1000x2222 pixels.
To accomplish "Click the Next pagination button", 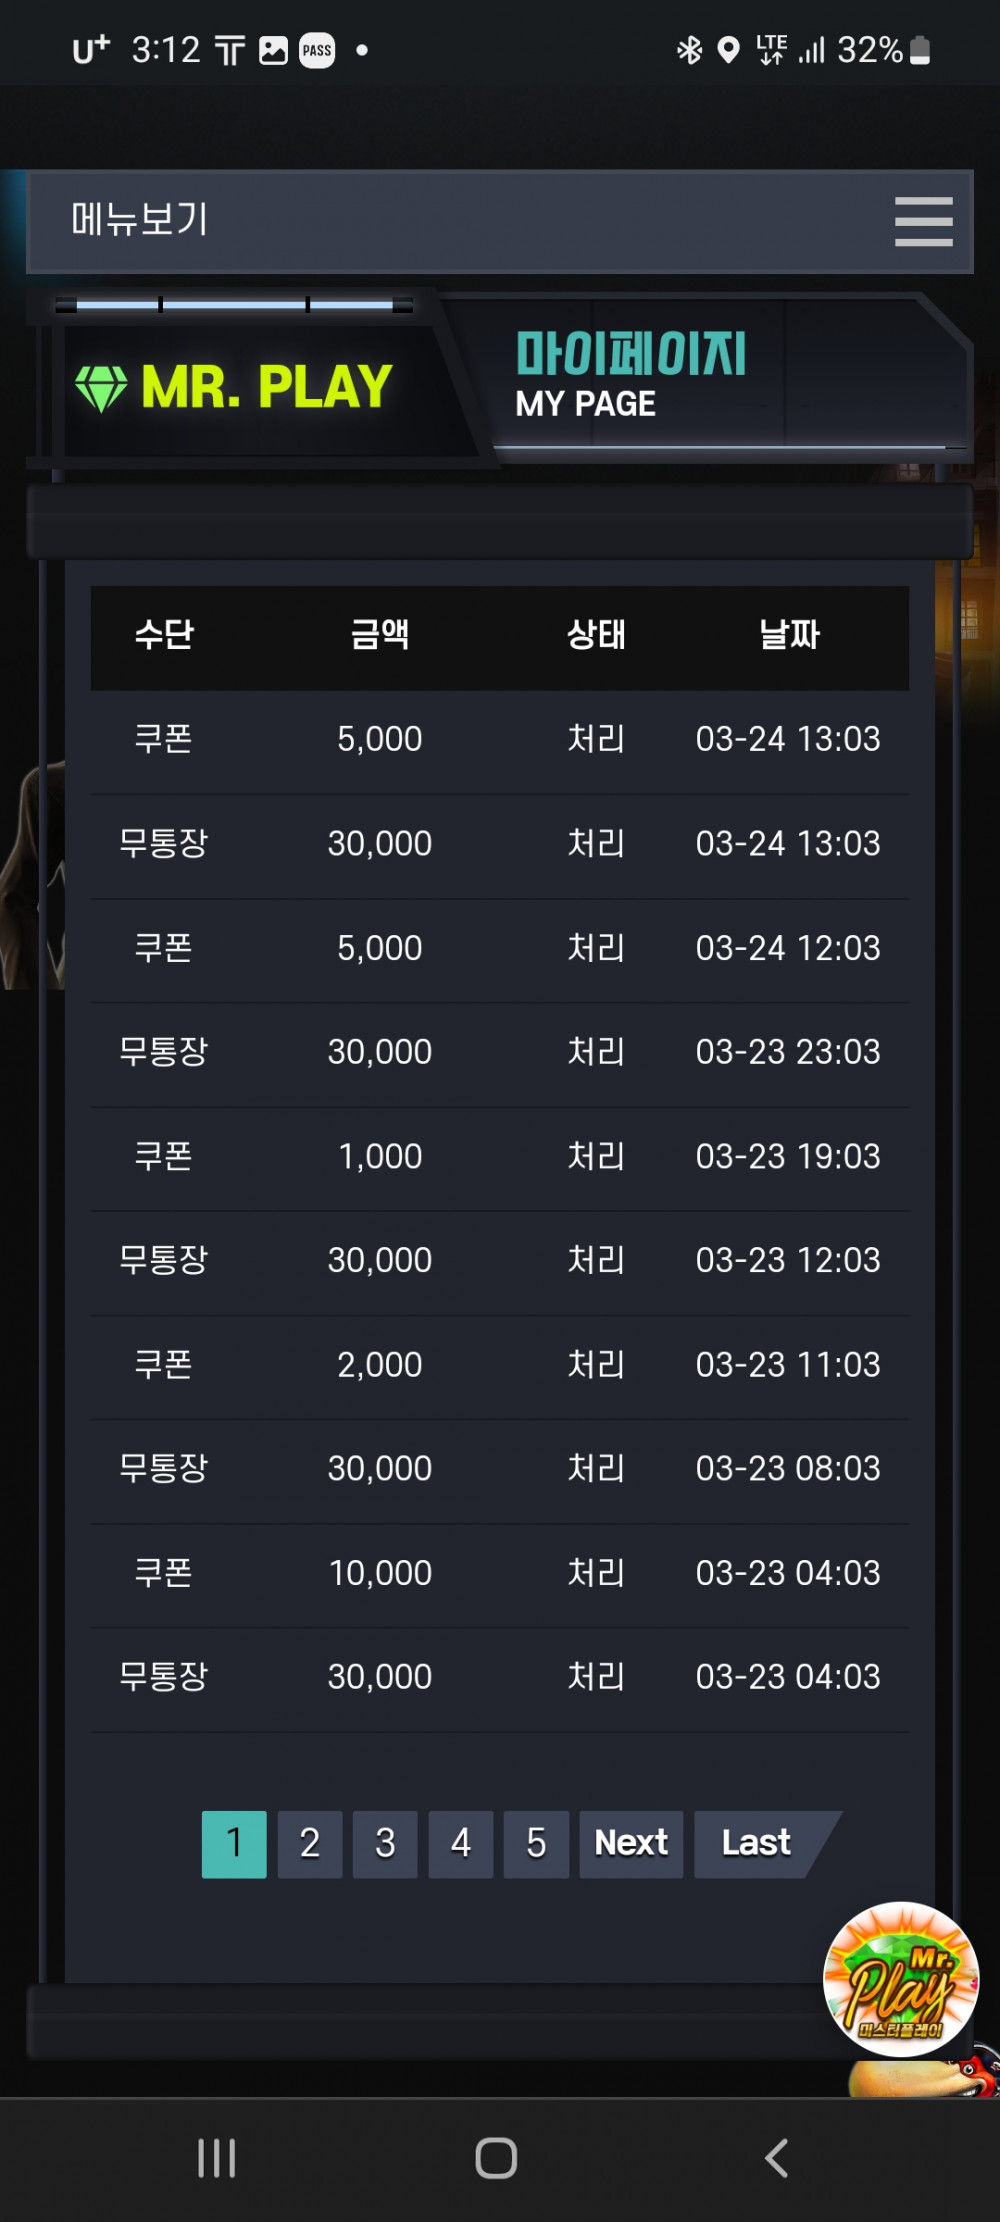I will 631,1843.
